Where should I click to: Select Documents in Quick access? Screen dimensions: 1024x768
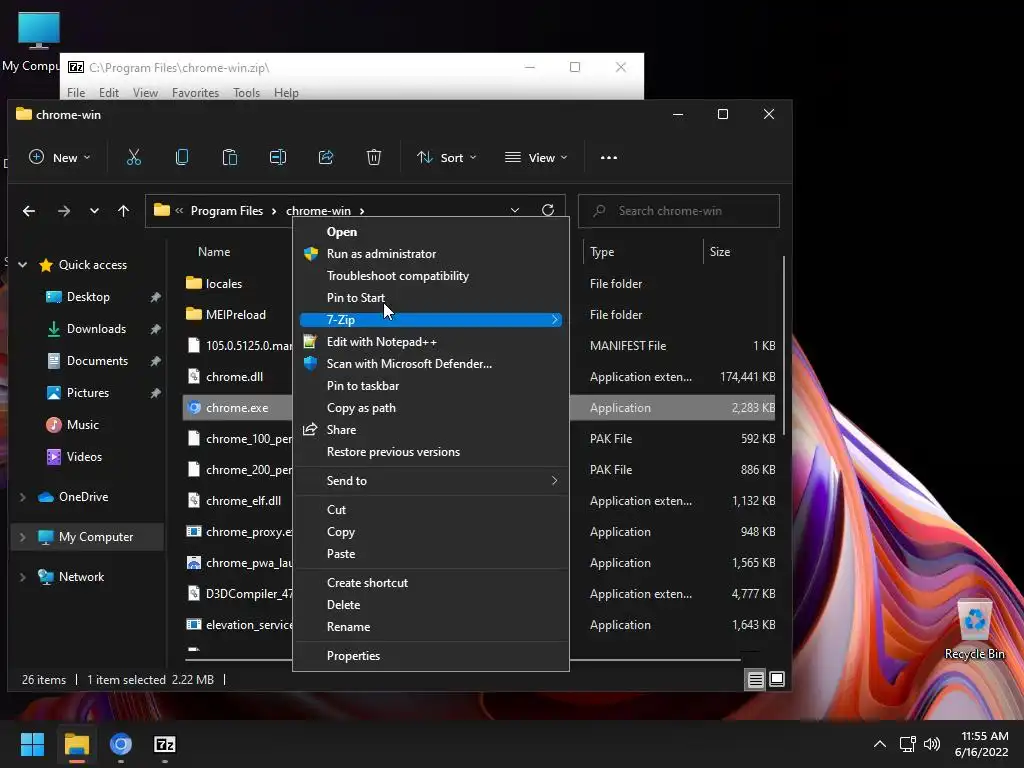tap(97, 361)
